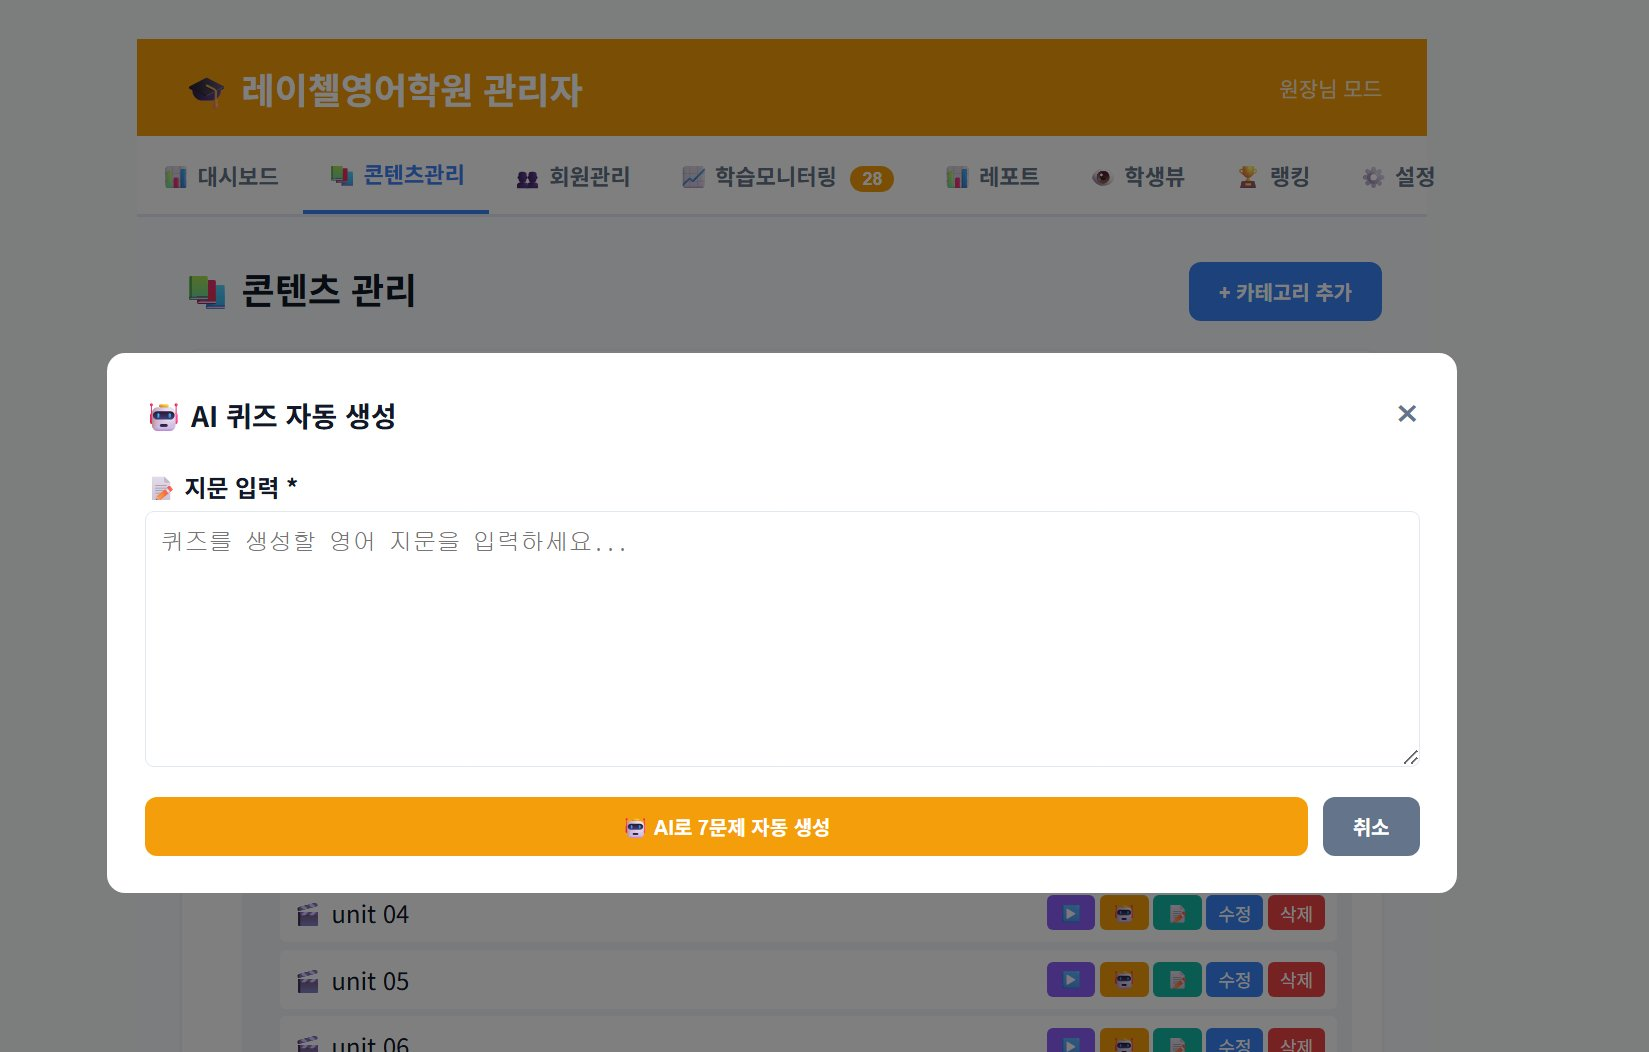
Task: Click the 28 notification badge
Action: tap(872, 178)
